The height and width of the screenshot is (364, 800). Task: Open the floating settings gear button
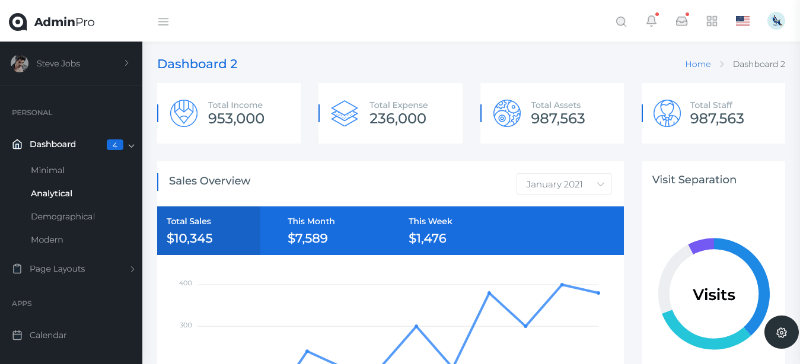click(x=781, y=332)
